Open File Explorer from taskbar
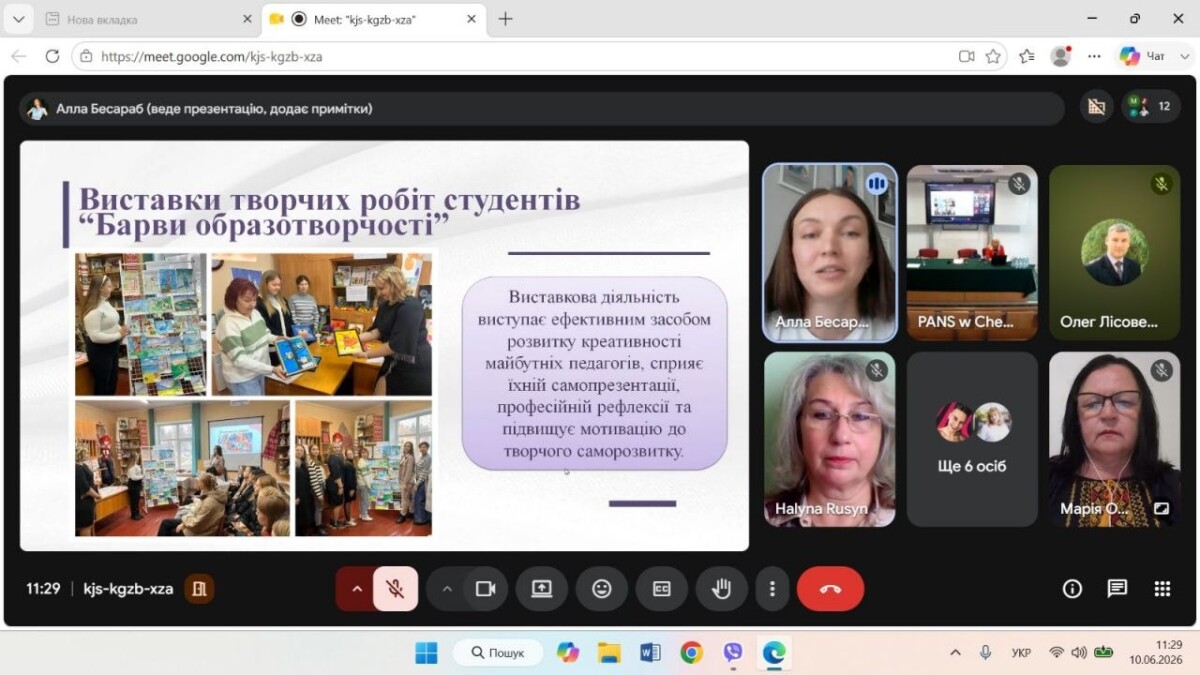 pos(609,653)
